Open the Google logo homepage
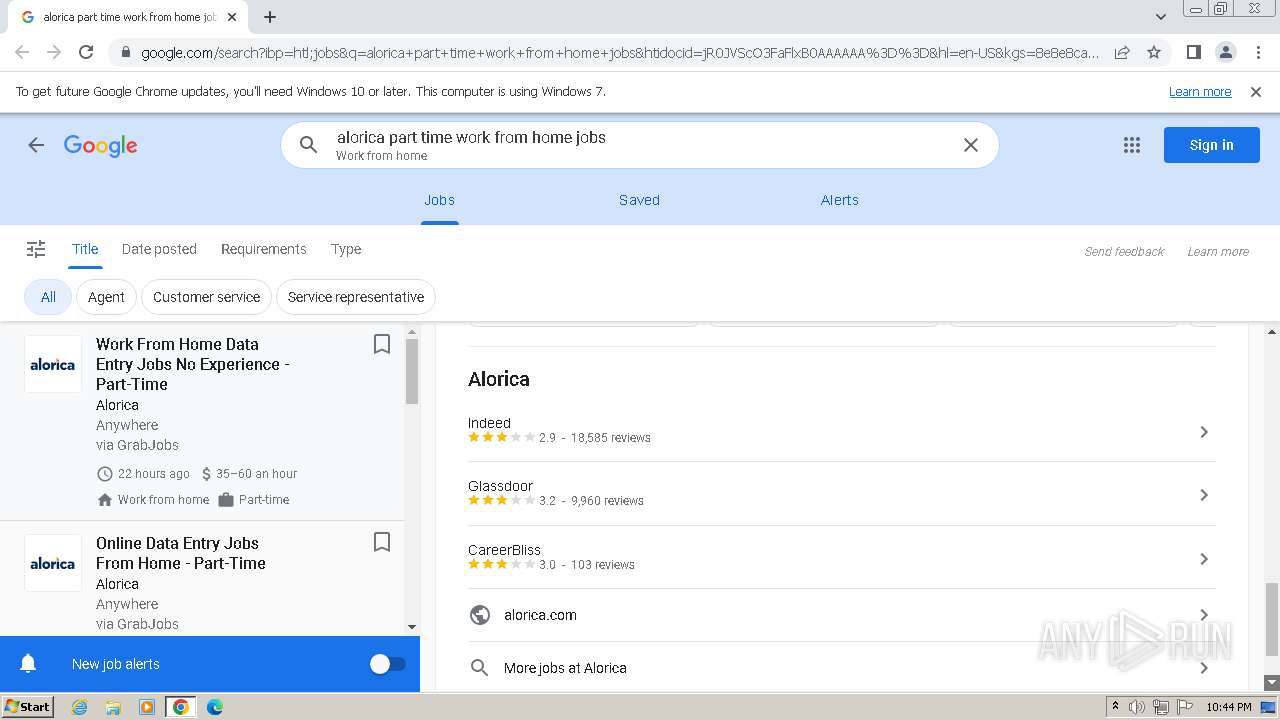1280x720 pixels. point(101,145)
